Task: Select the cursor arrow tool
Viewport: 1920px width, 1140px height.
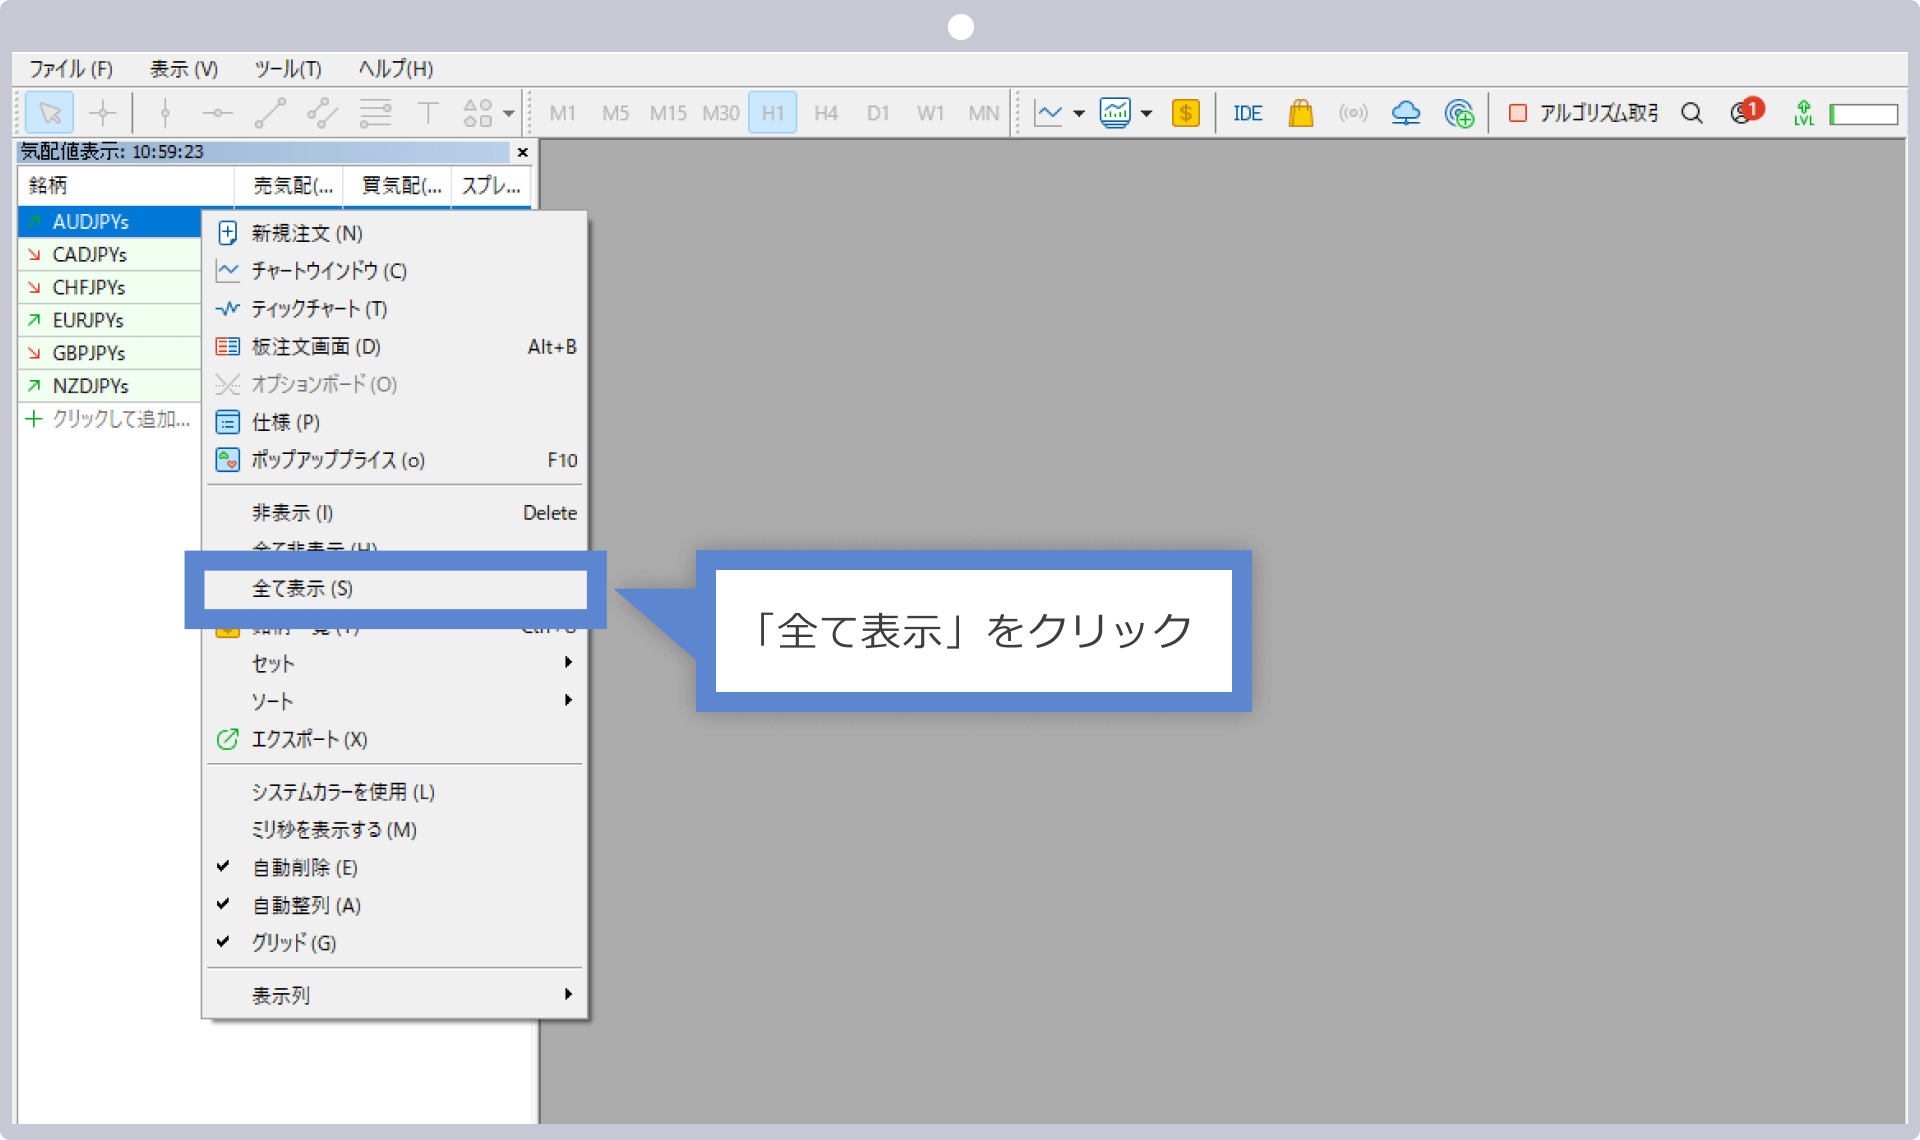Action: point(50,113)
